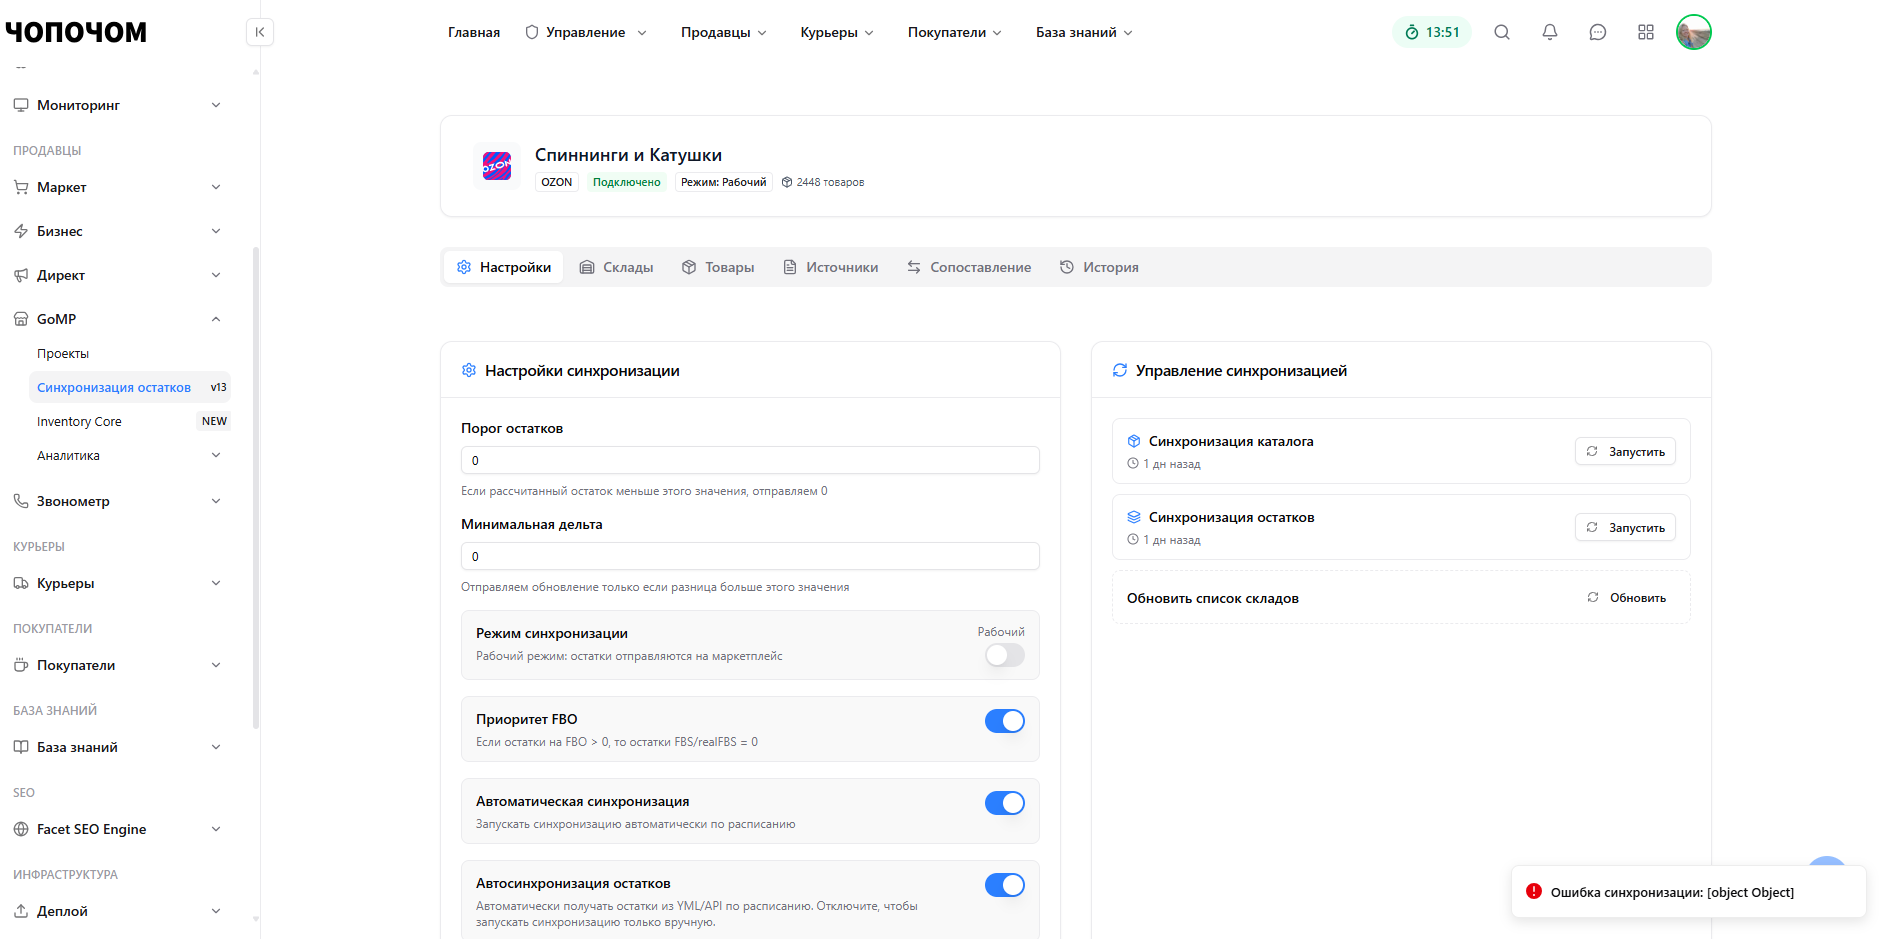Open search via magnifier icon

click(x=1502, y=32)
